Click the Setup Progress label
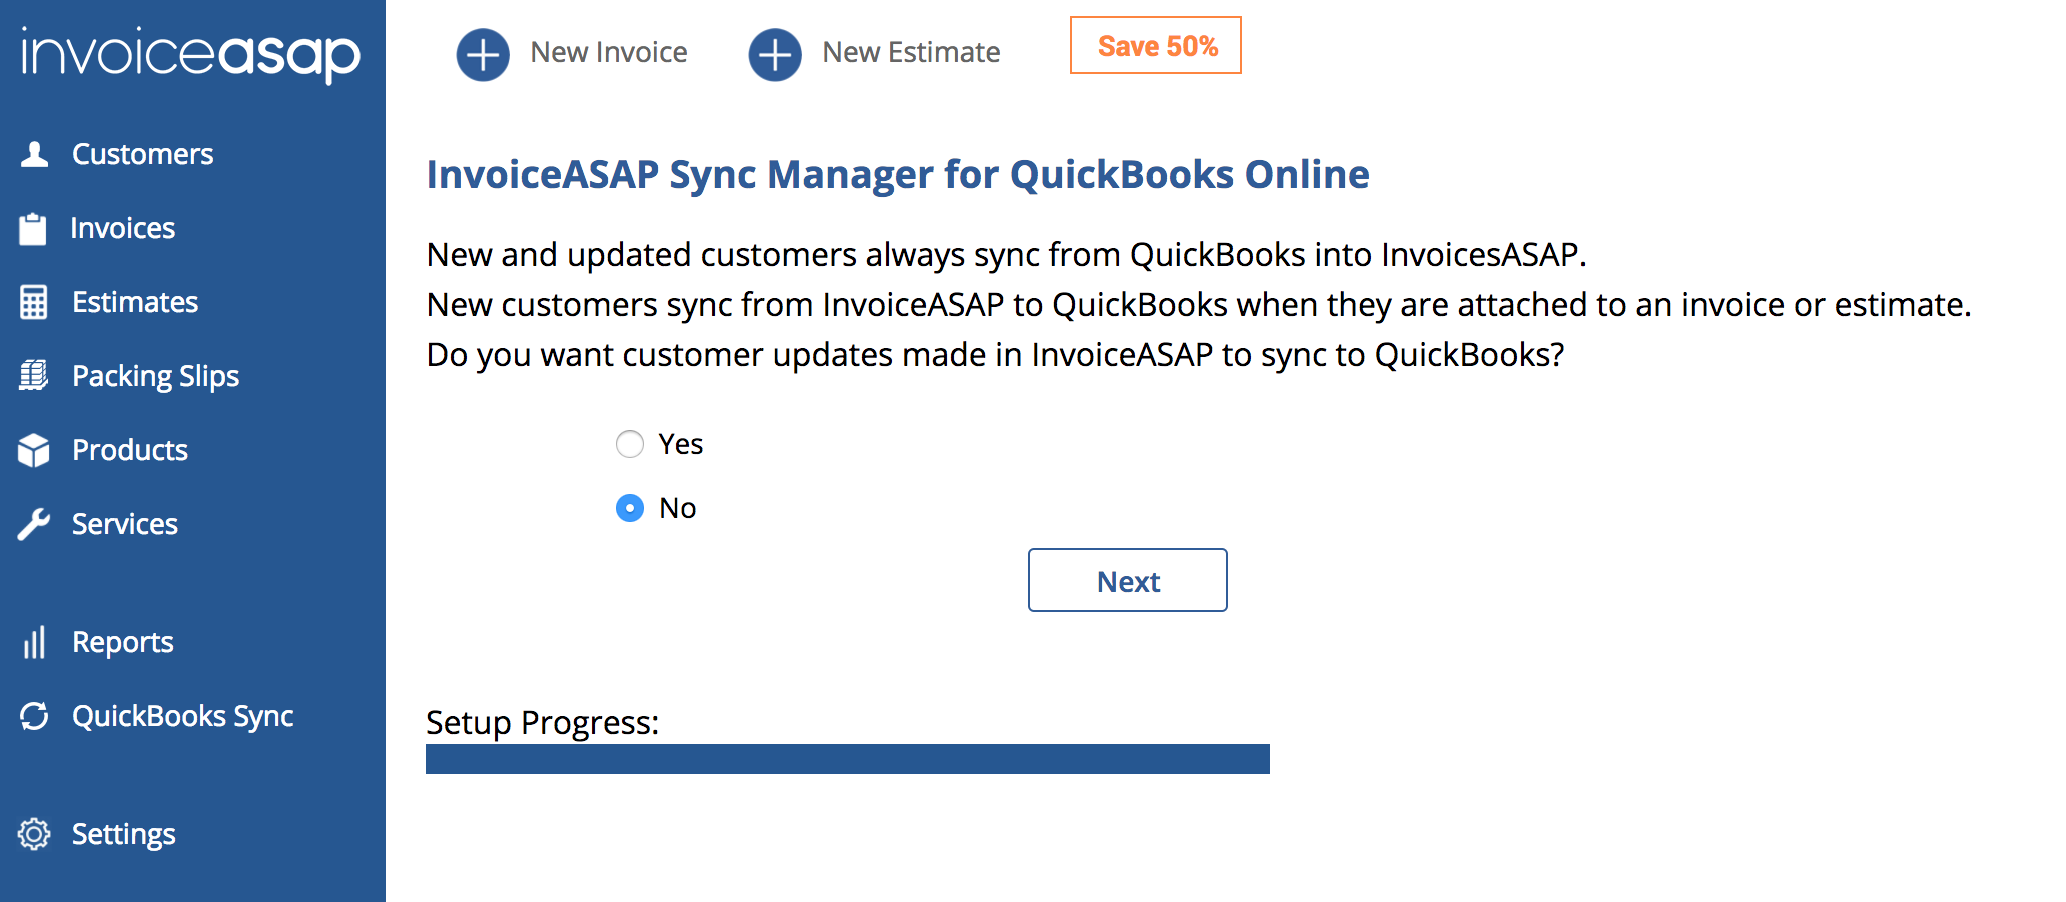Viewport: 2066px width, 902px height. pos(543,722)
